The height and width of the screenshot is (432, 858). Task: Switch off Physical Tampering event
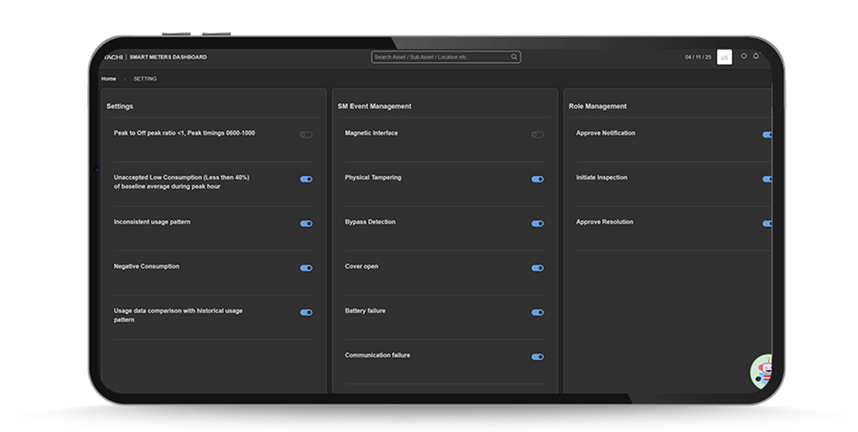click(538, 179)
